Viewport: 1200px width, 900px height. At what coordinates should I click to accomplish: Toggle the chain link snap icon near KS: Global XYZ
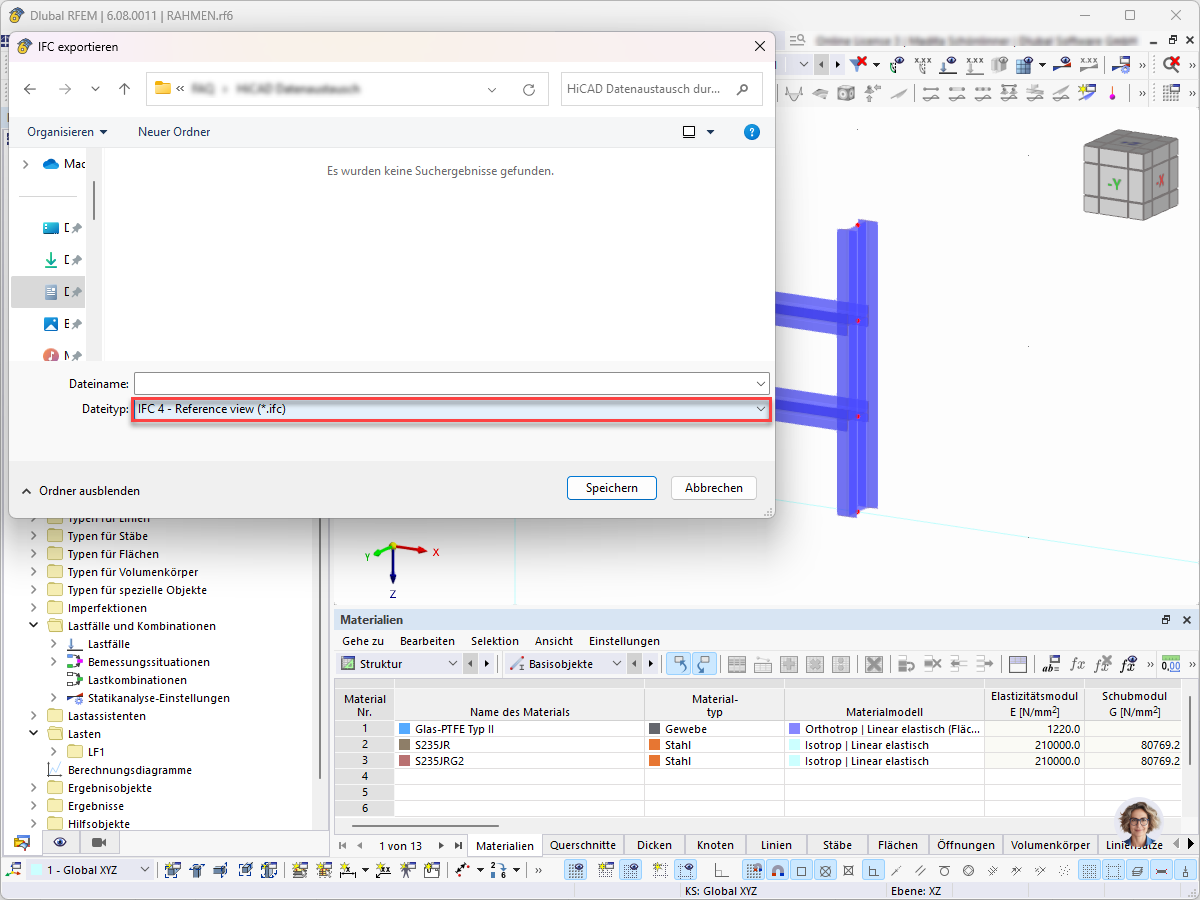(x=775, y=869)
